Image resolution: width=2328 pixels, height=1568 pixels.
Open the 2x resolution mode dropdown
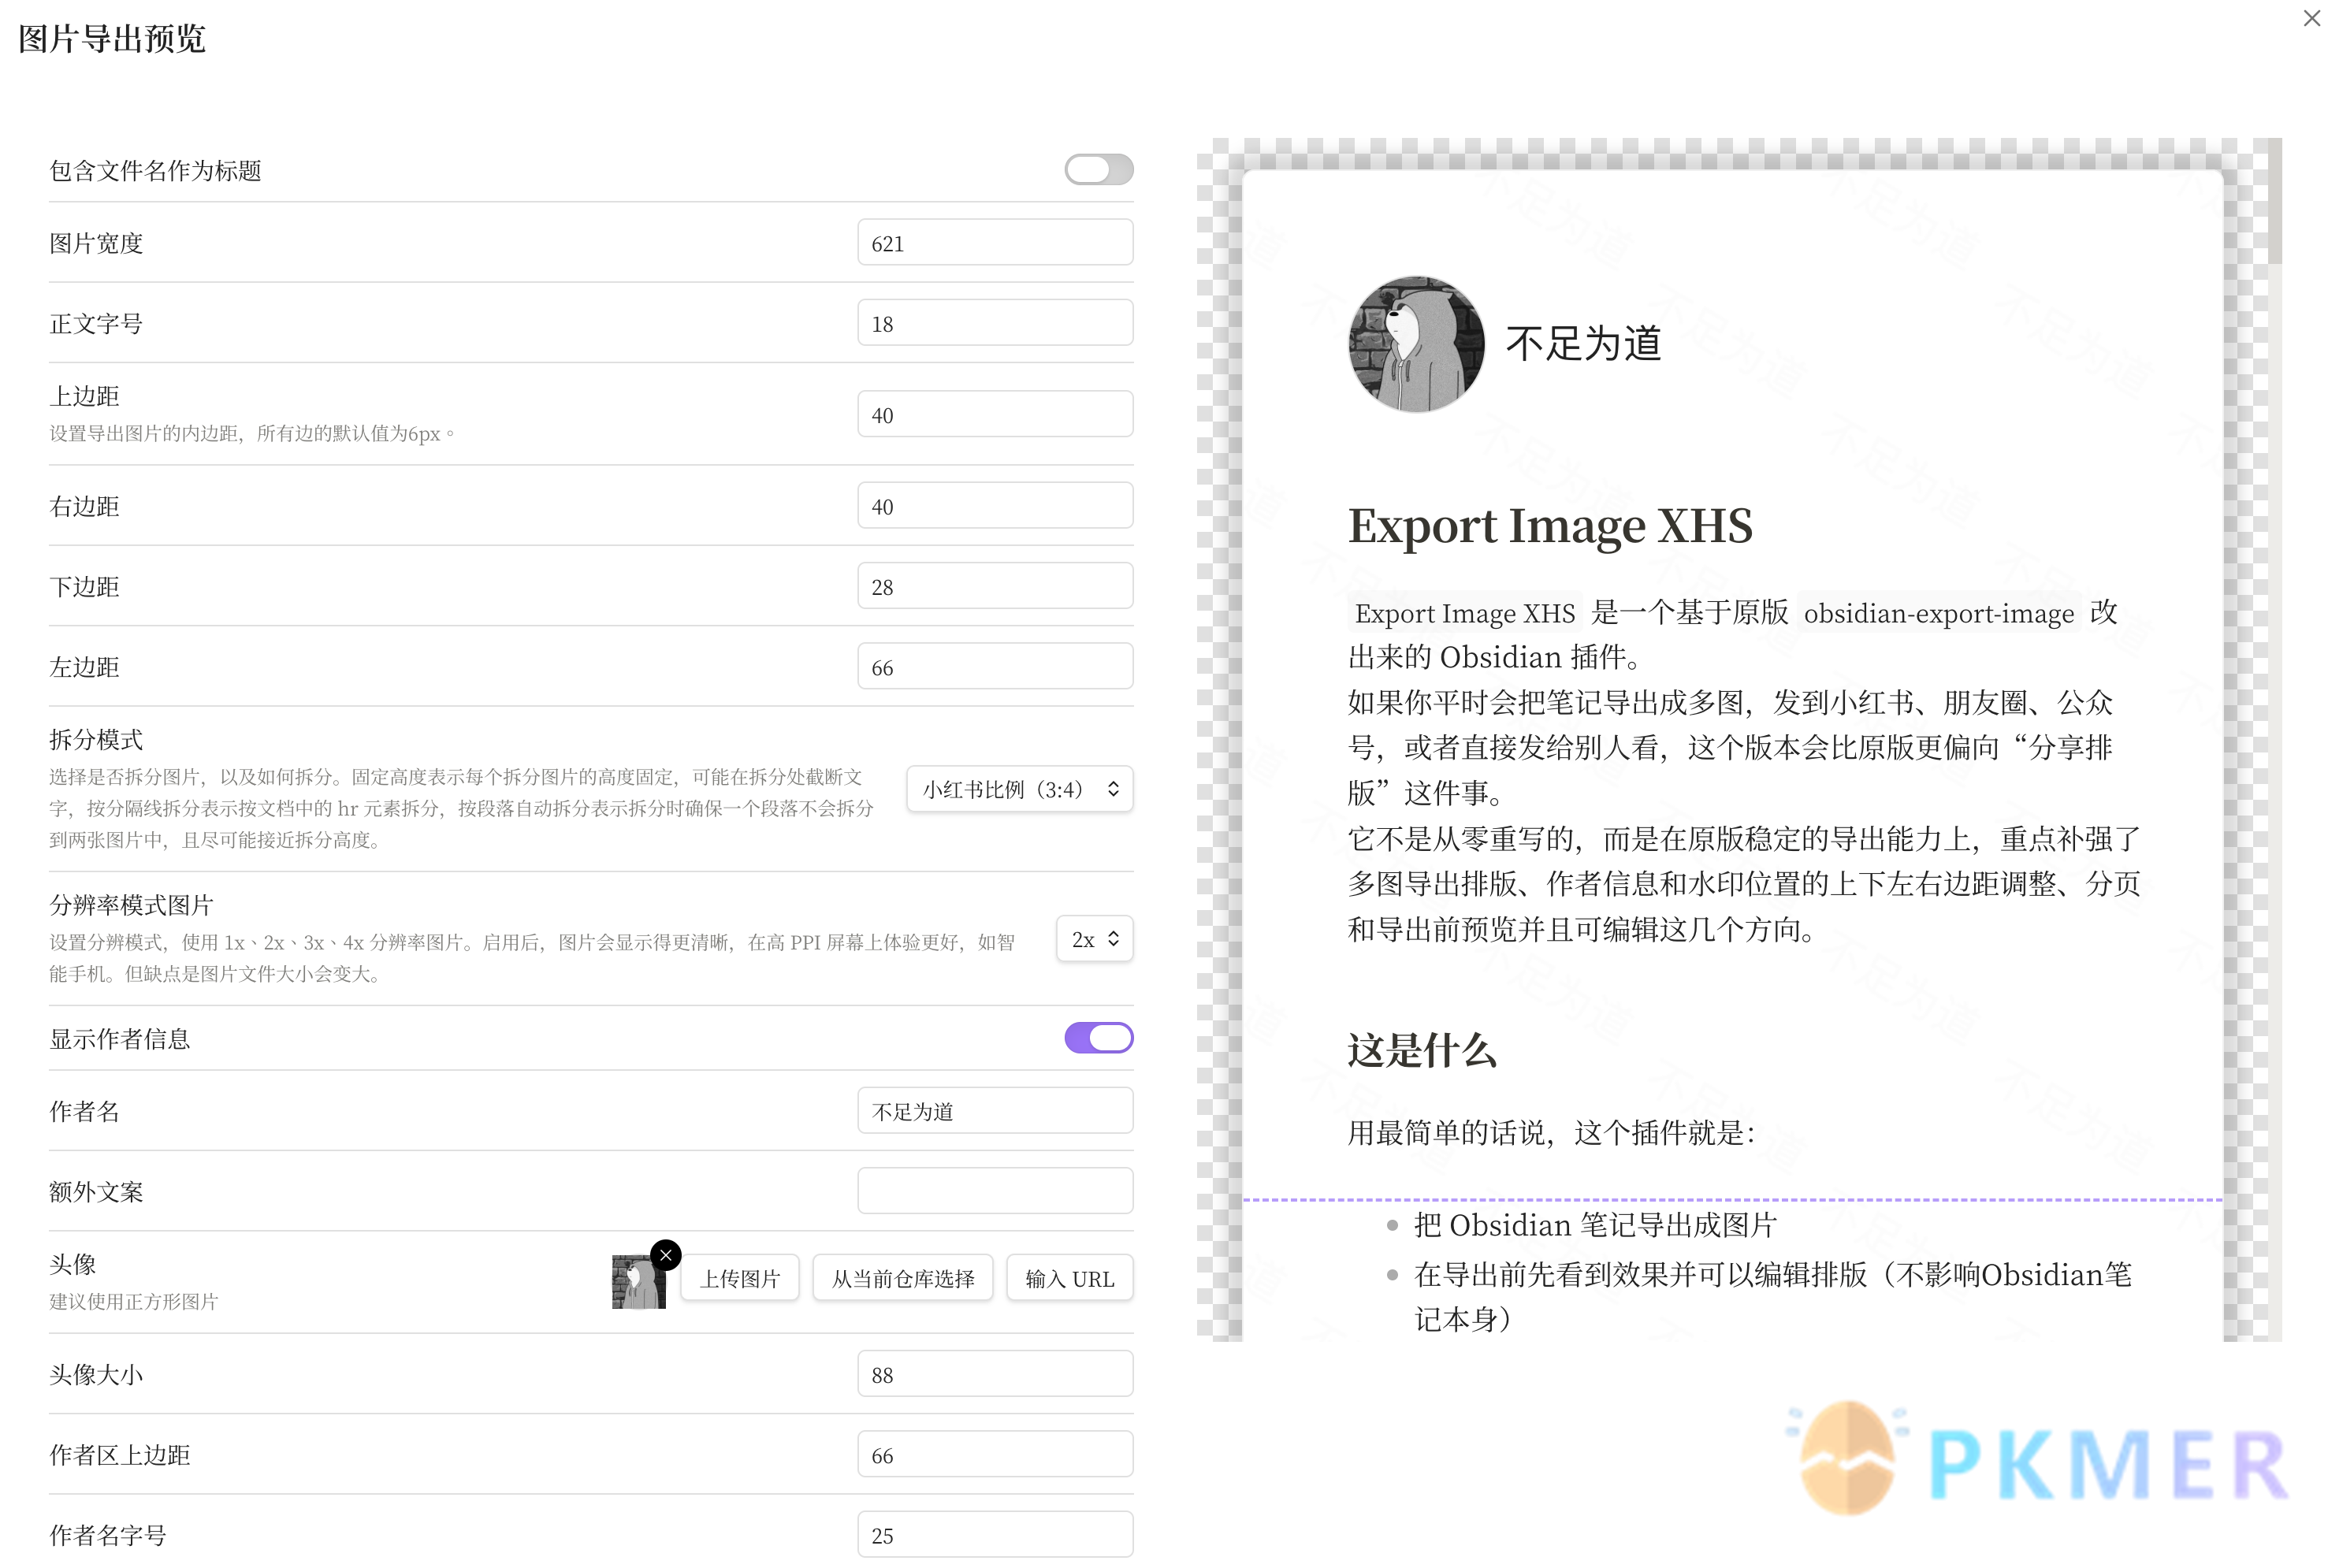pyautogui.click(x=1094, y=939)
